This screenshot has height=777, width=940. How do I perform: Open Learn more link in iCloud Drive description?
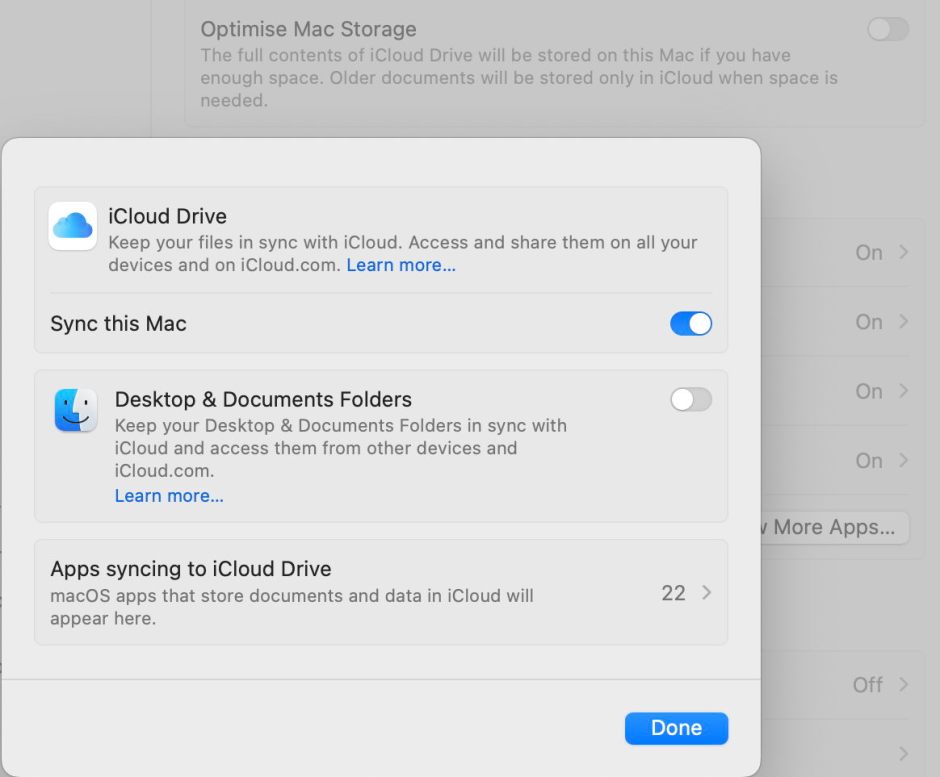click(x=401, y=265)
